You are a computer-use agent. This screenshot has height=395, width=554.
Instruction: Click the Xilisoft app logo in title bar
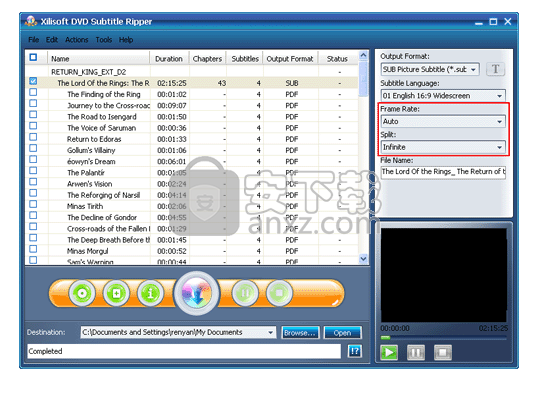pos(31,21)
